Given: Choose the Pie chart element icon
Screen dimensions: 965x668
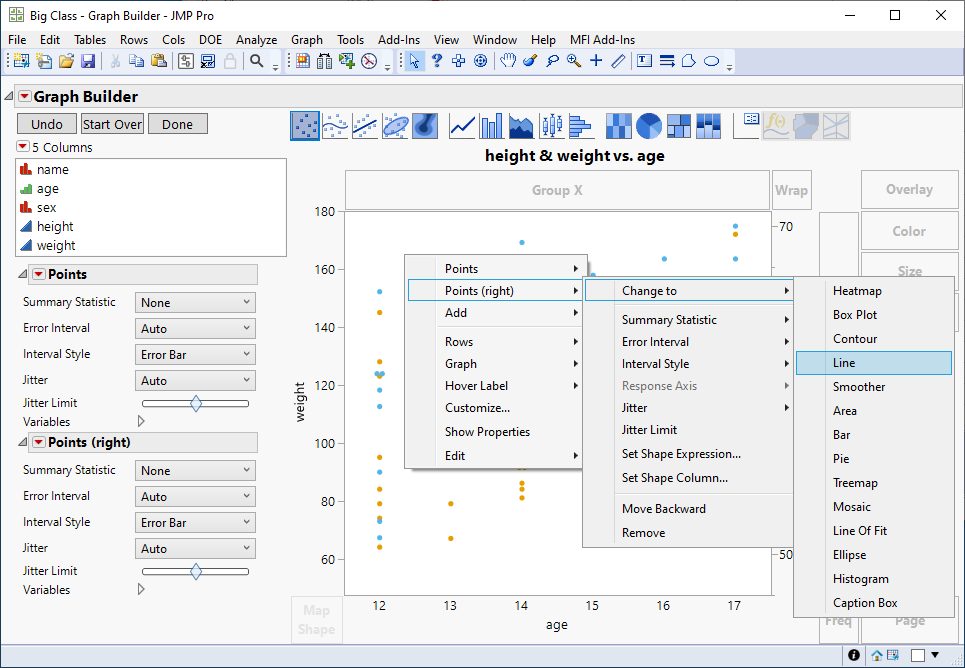Looking at the screenshot, I should [x=649, y=126].
